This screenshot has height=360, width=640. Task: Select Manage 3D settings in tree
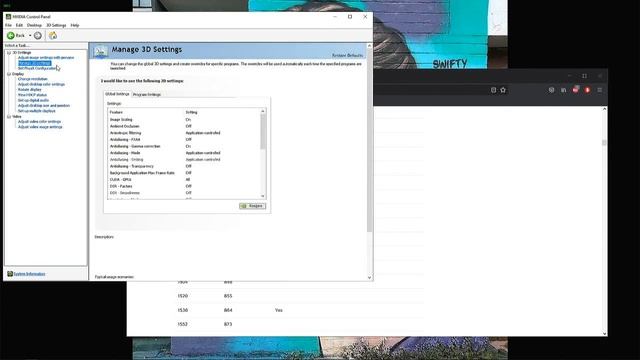point(35,63)
